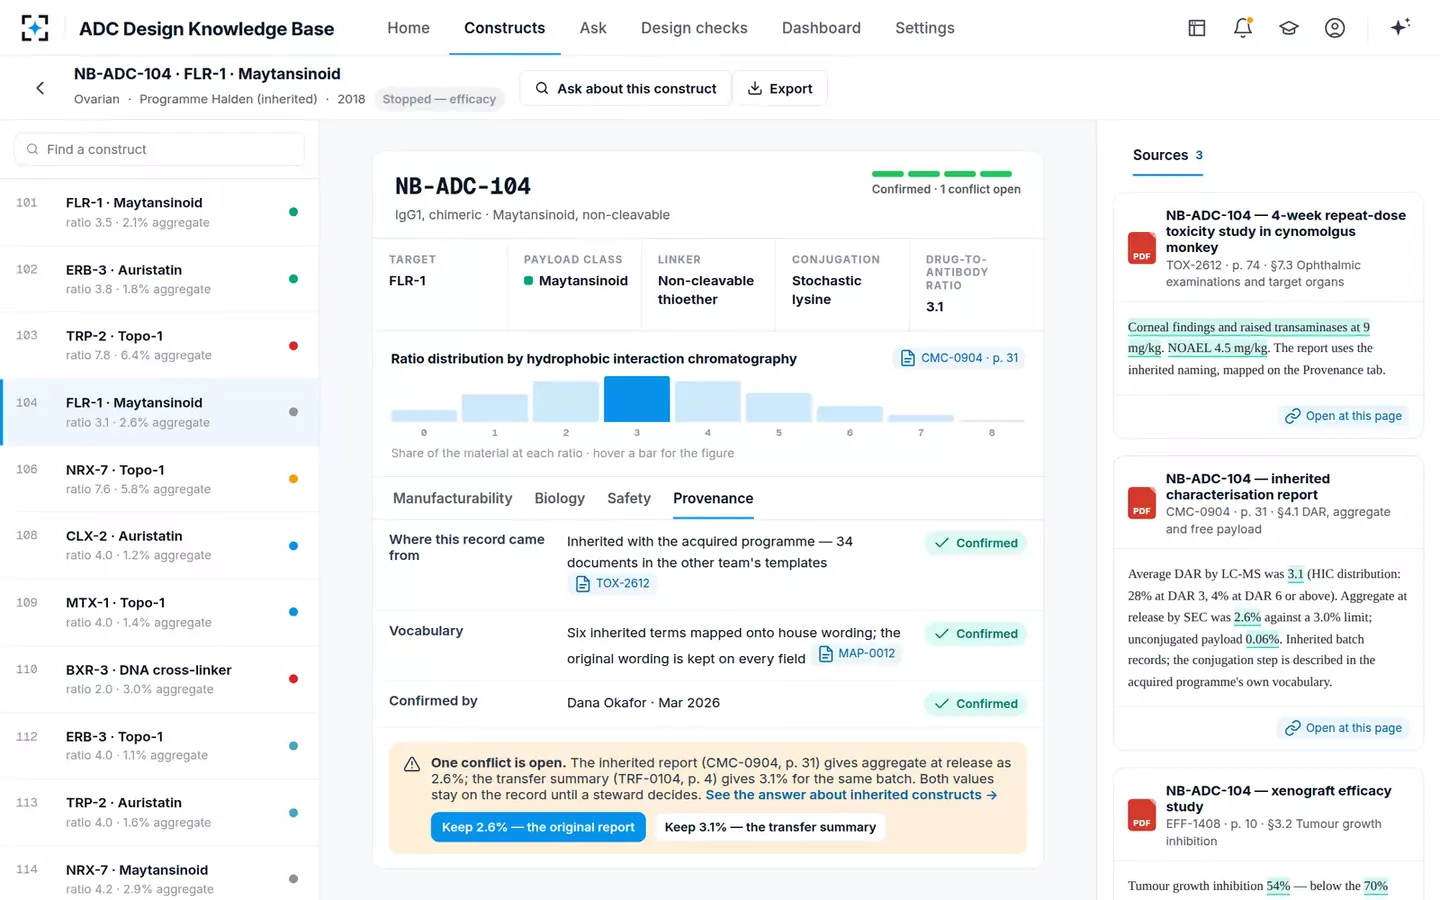Screen dimensions: 1440x900
Task: Switch to the Manufacturability tab
Action: [452, 498]
